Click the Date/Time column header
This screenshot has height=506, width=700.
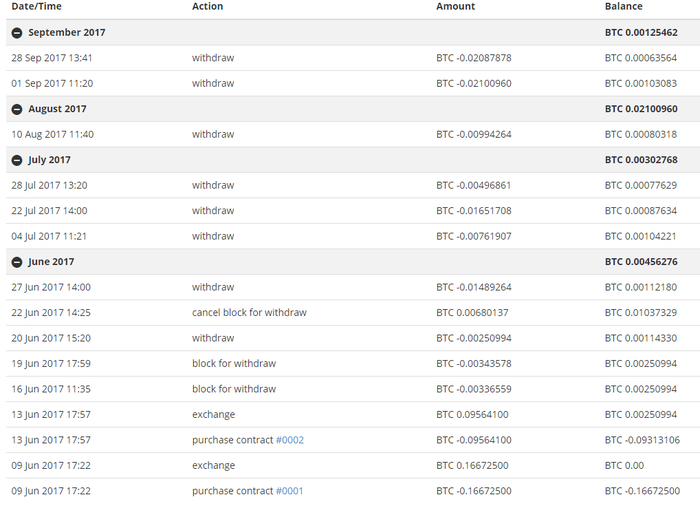(37, 6)
